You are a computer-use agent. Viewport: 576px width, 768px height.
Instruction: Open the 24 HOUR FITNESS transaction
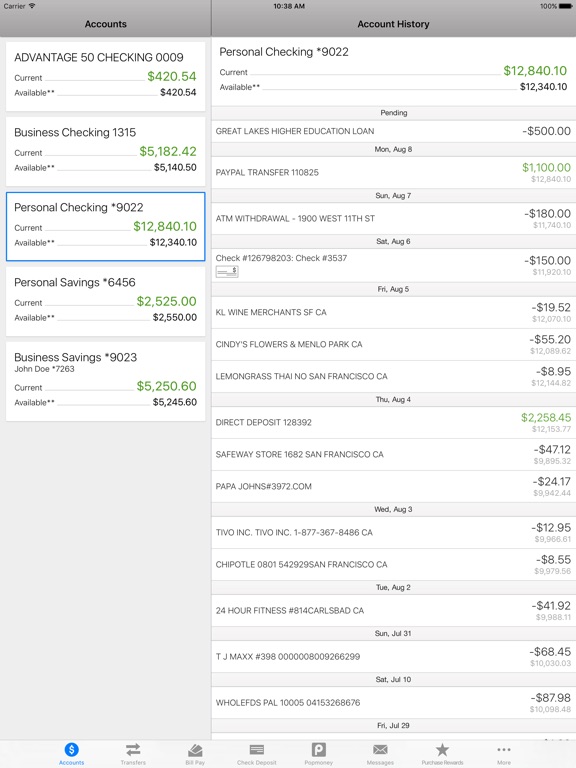click(x=393, y=610)
